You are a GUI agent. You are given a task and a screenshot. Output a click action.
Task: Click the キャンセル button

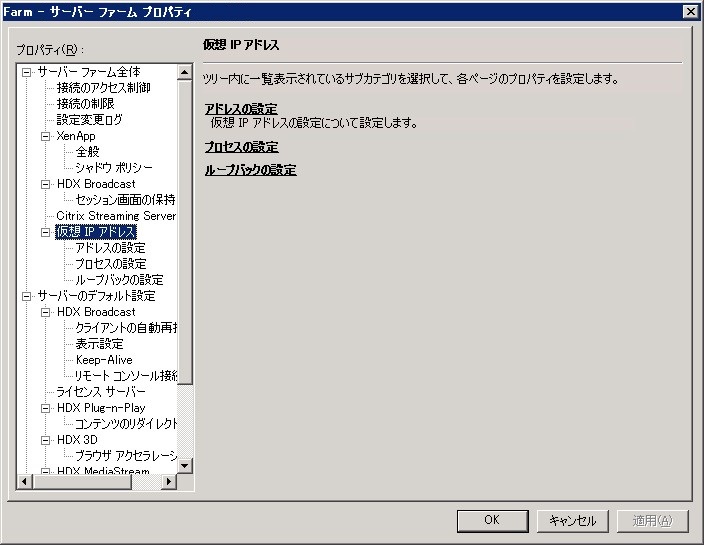click(x=572, y=520)
